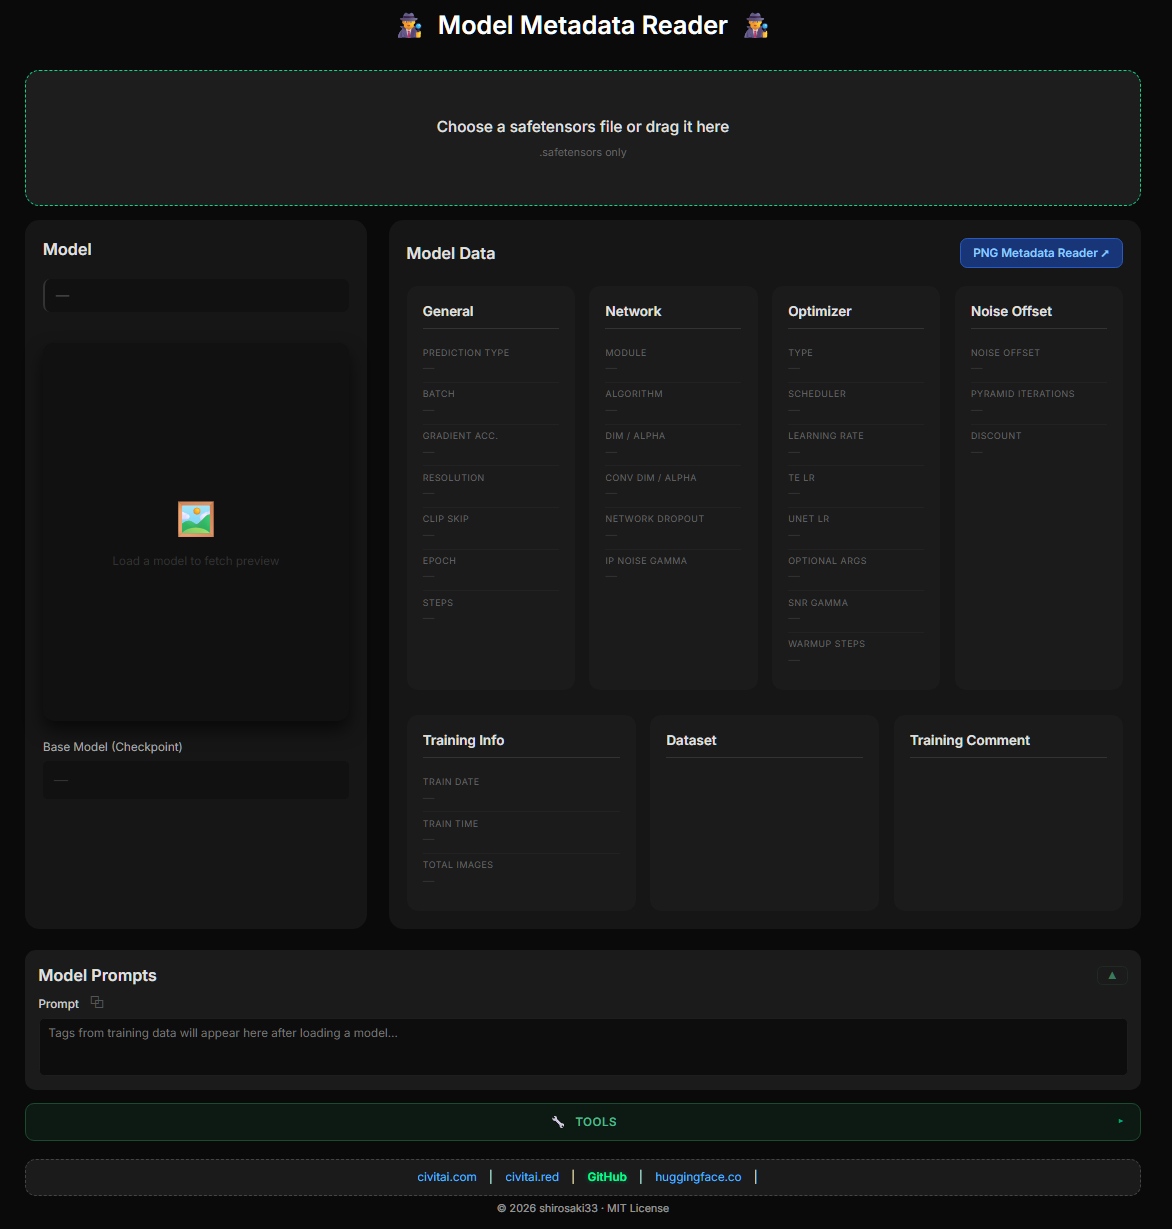Click the DIM / ALPHA label
1172x1229 pixels.
click(635, 436)
